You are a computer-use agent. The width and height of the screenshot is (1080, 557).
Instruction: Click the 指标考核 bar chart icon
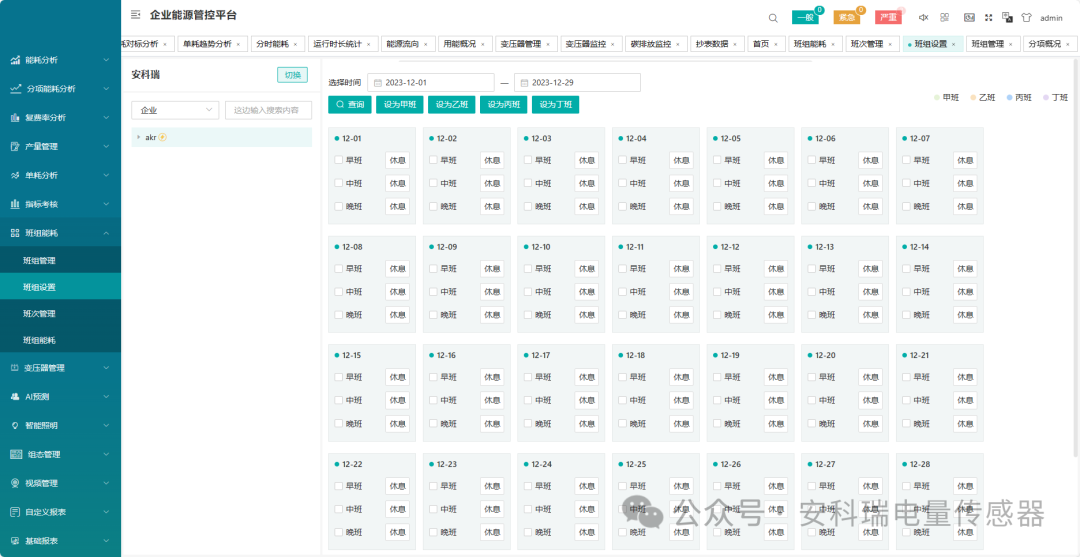click(15, 204)
